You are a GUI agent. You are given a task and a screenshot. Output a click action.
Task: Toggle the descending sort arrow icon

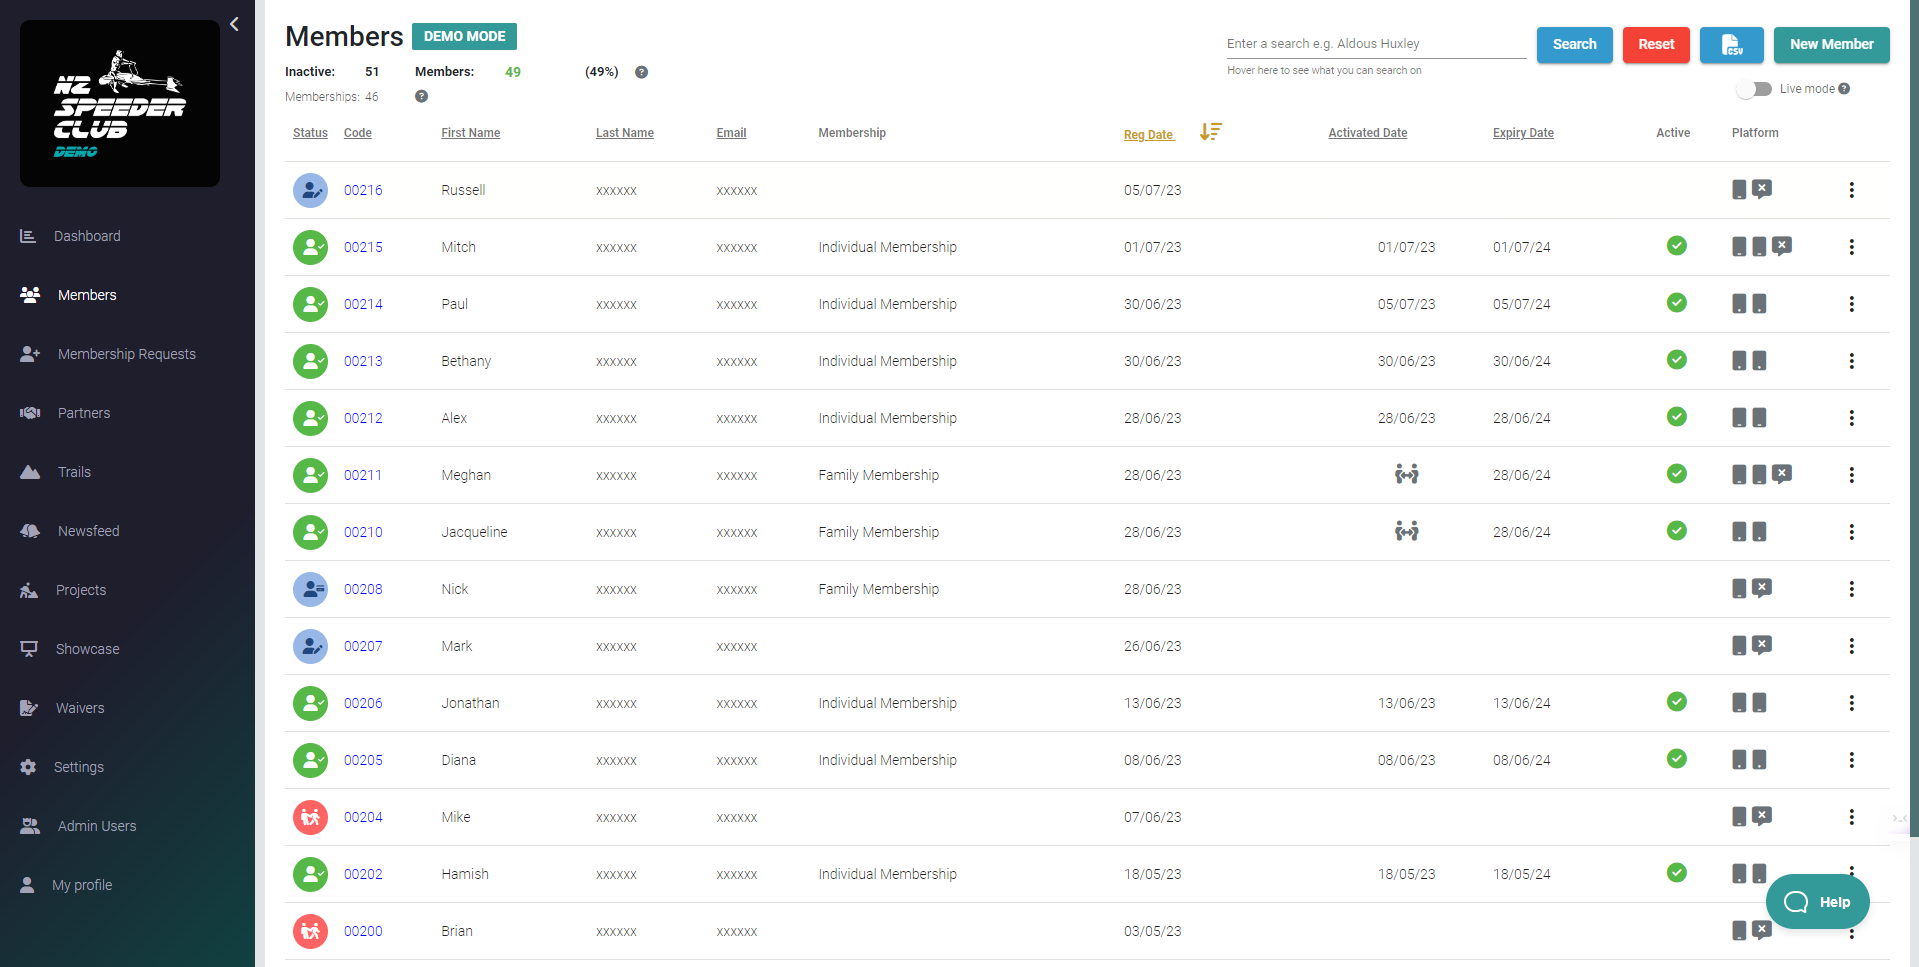click(x=1211, y=132)
